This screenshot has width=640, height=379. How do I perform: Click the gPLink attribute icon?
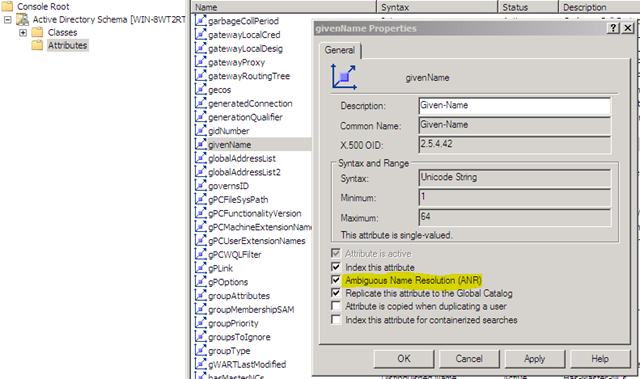coord(200,268)
